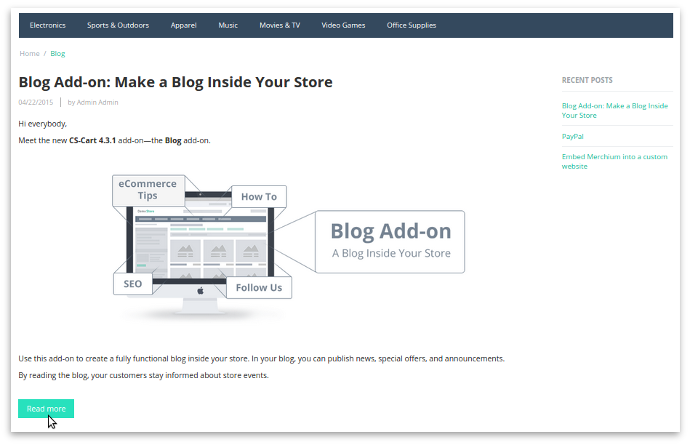690x445 pixels.
Task: Open the PayPal recent post
Action: pyautogui.click(x=573, y=136)
